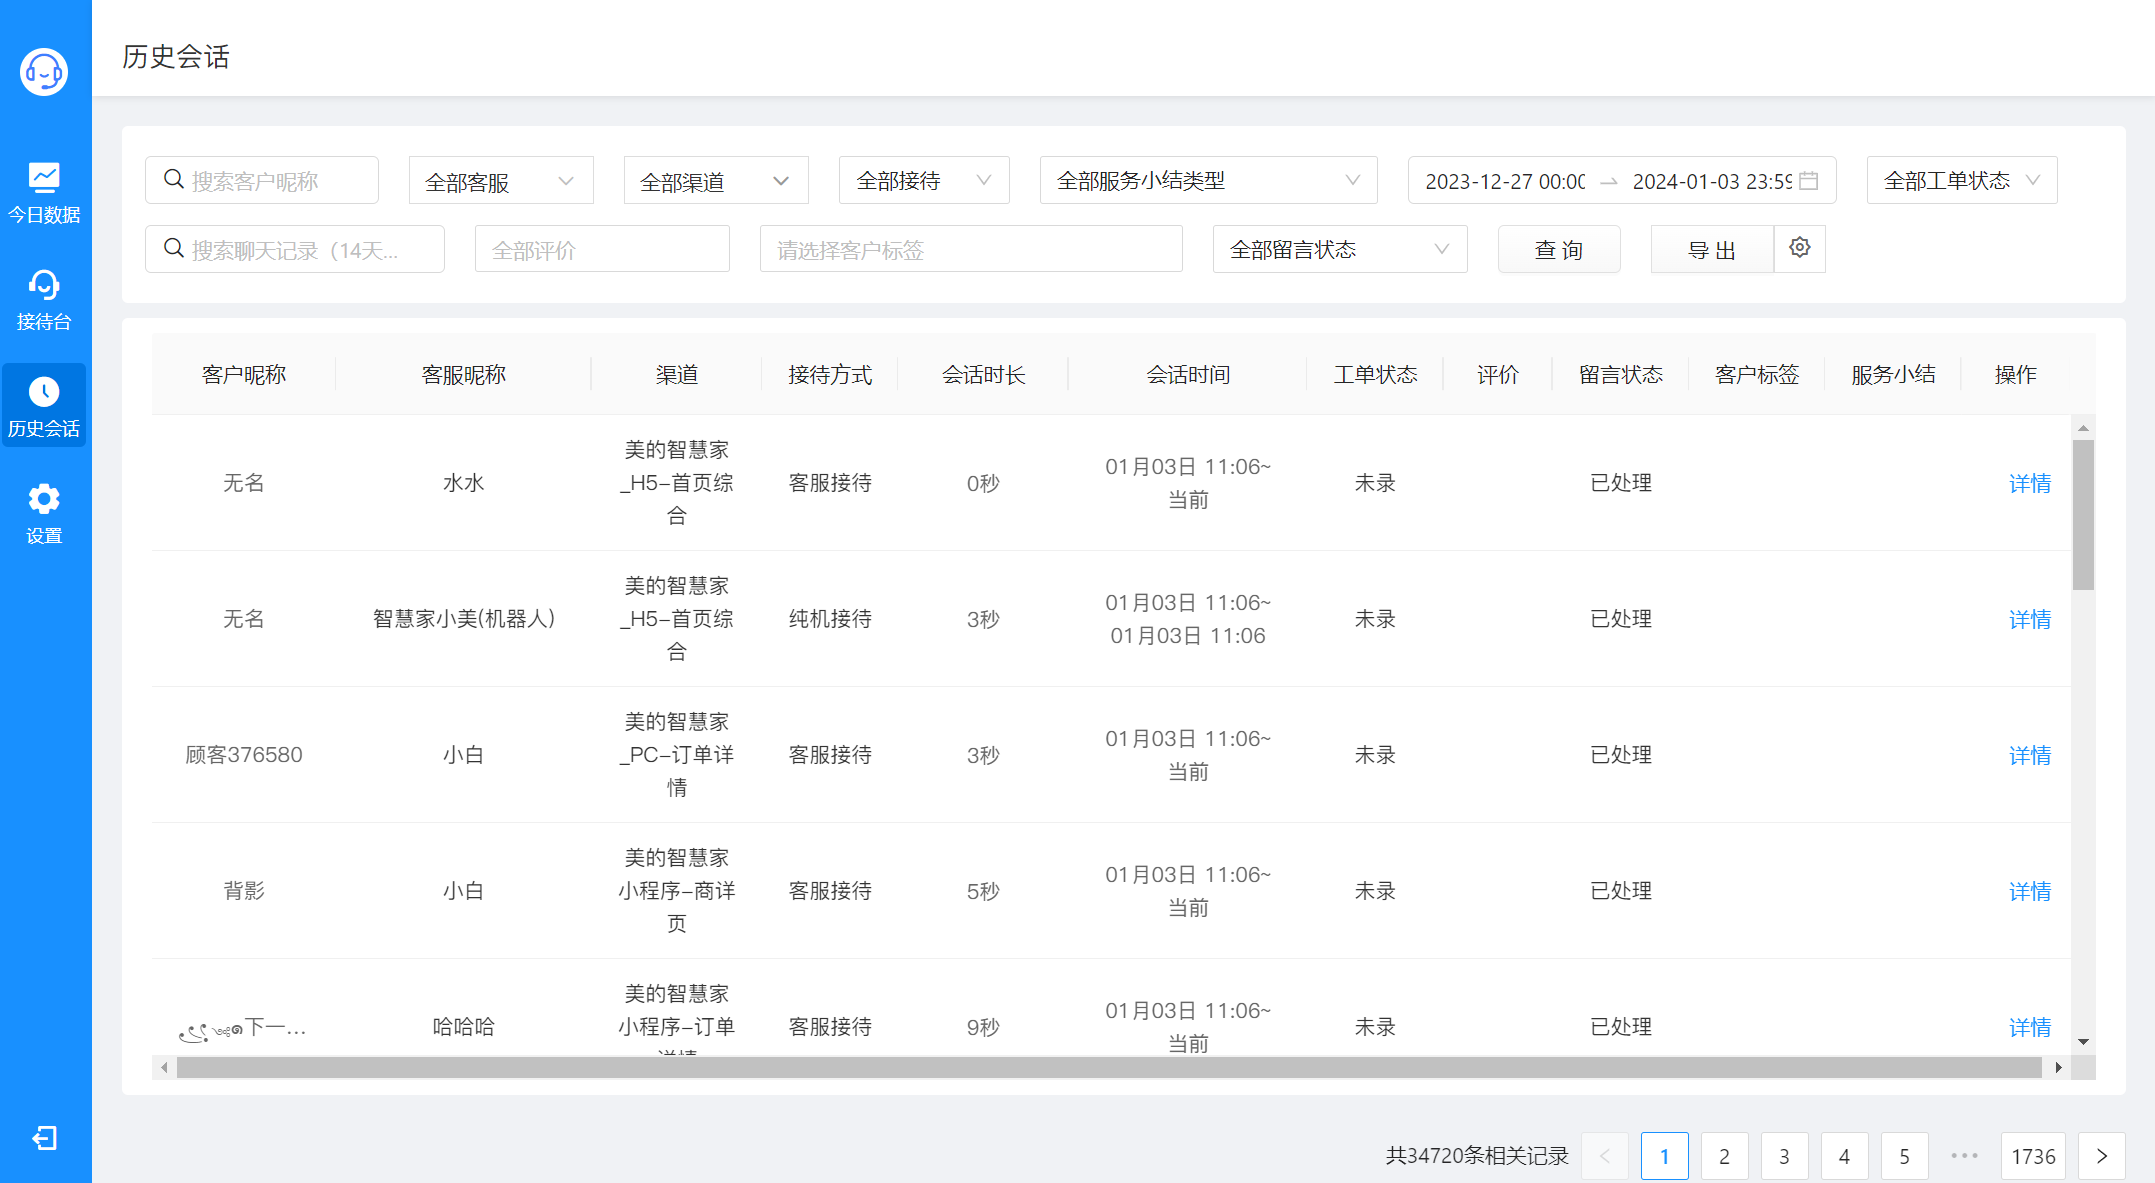
Task: Click scrollbar up arrow
Action: point(2083,428)
